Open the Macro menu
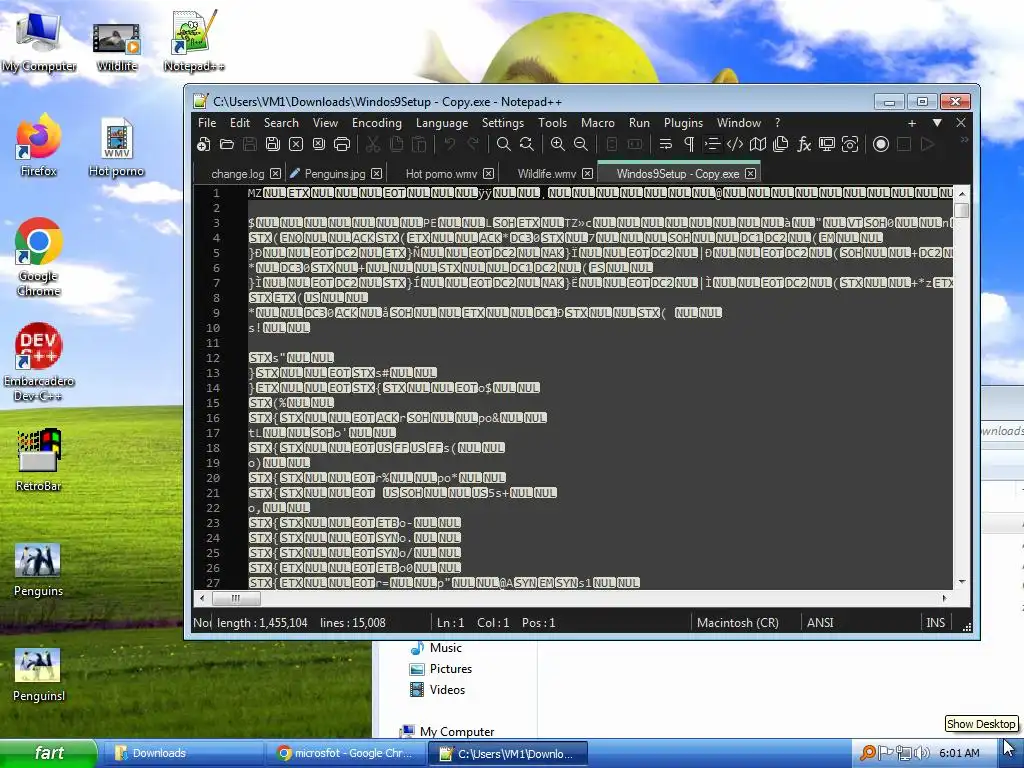This screenshot has width=1024, height=768. pos(598,123)
